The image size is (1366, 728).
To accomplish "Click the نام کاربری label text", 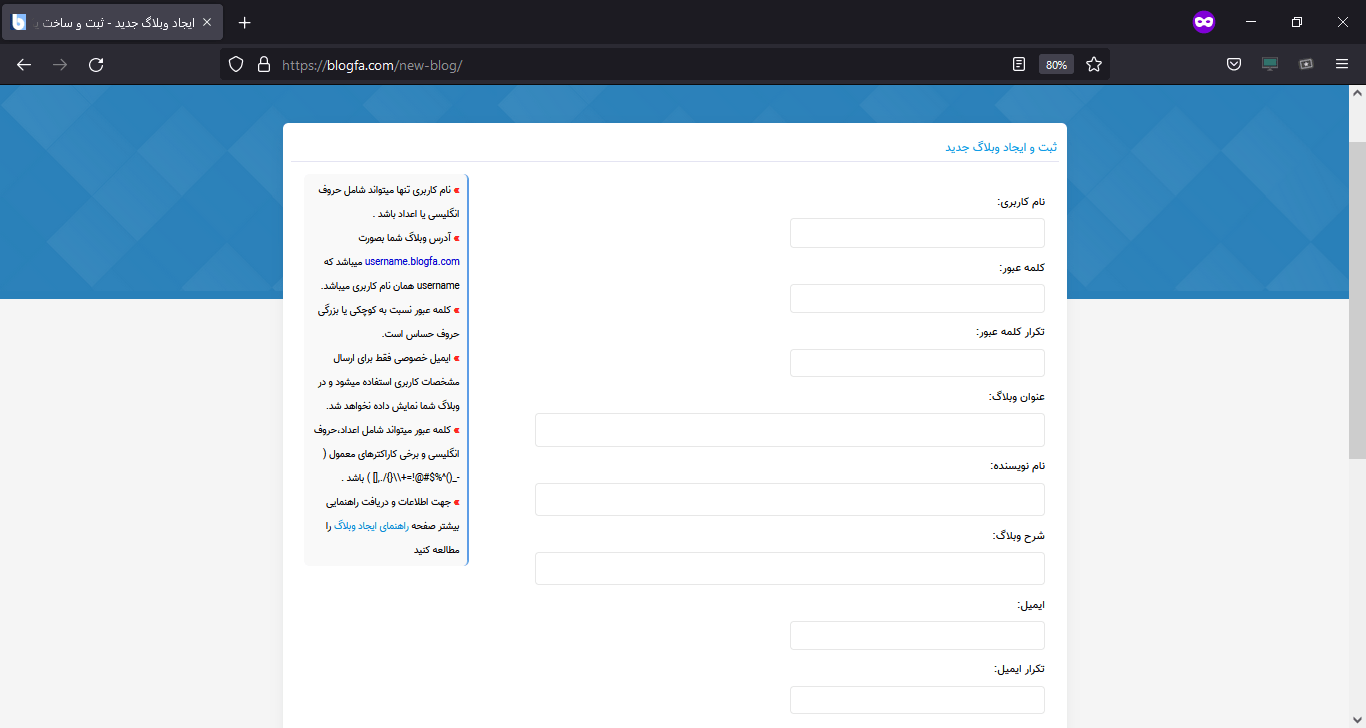I will [1021, 202].
